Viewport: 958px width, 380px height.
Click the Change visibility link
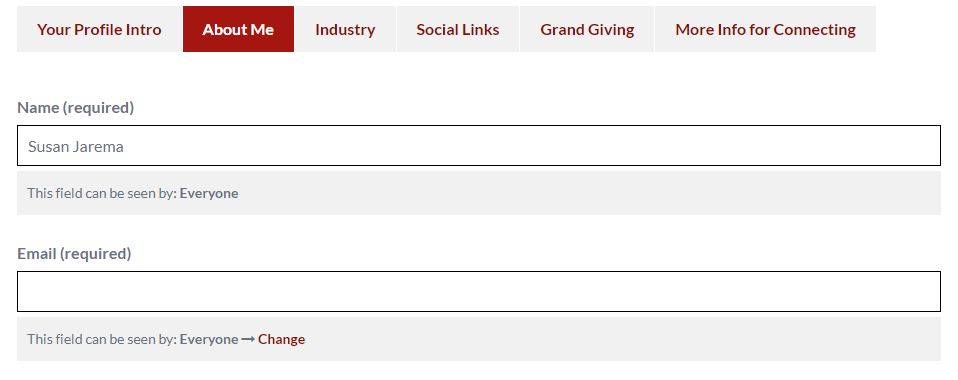(x=281, y=339)
